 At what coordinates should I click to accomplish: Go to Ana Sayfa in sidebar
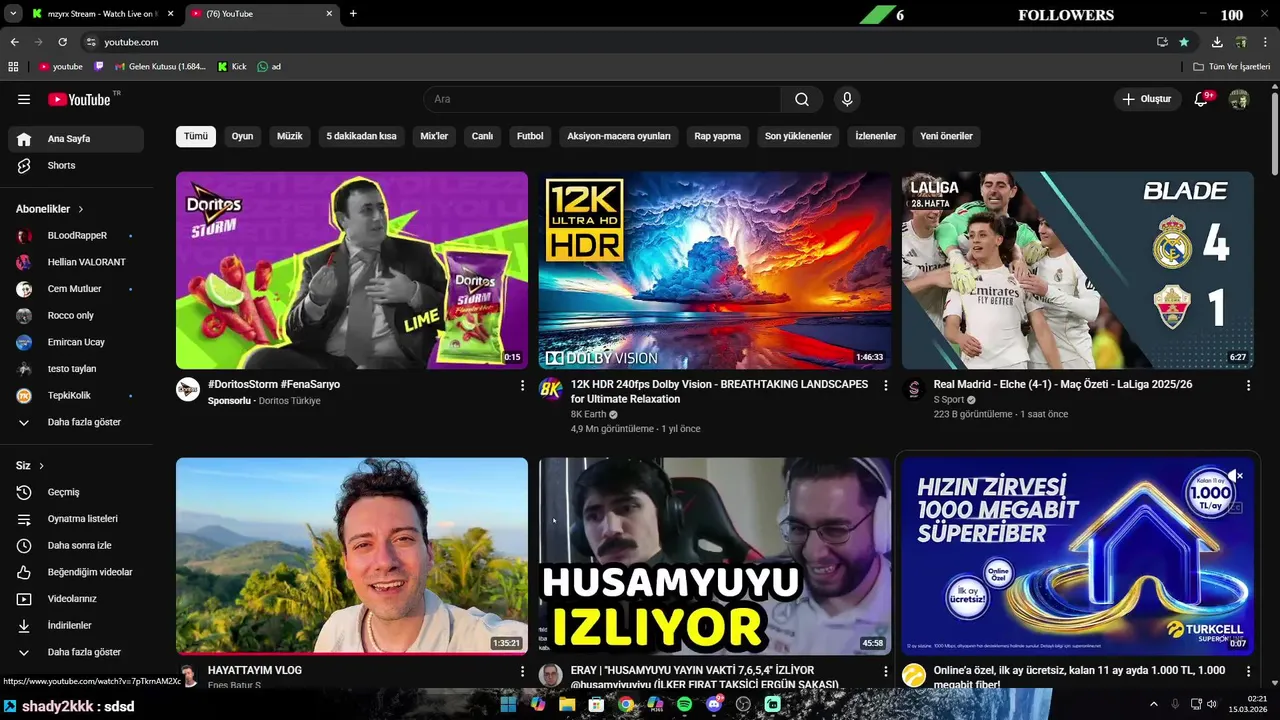[x=76, y=139]
